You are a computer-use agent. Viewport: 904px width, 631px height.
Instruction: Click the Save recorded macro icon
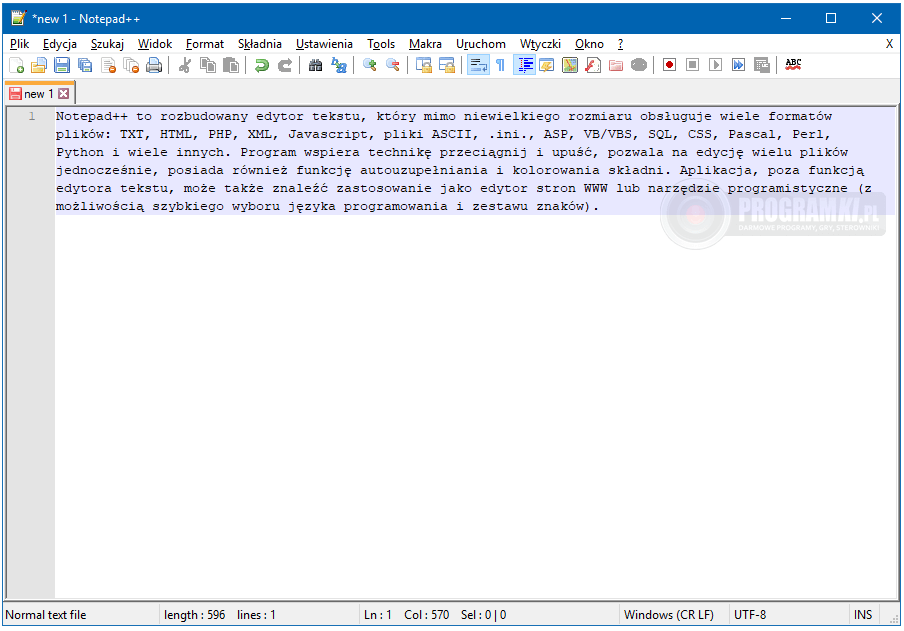[x=762, y=65]
